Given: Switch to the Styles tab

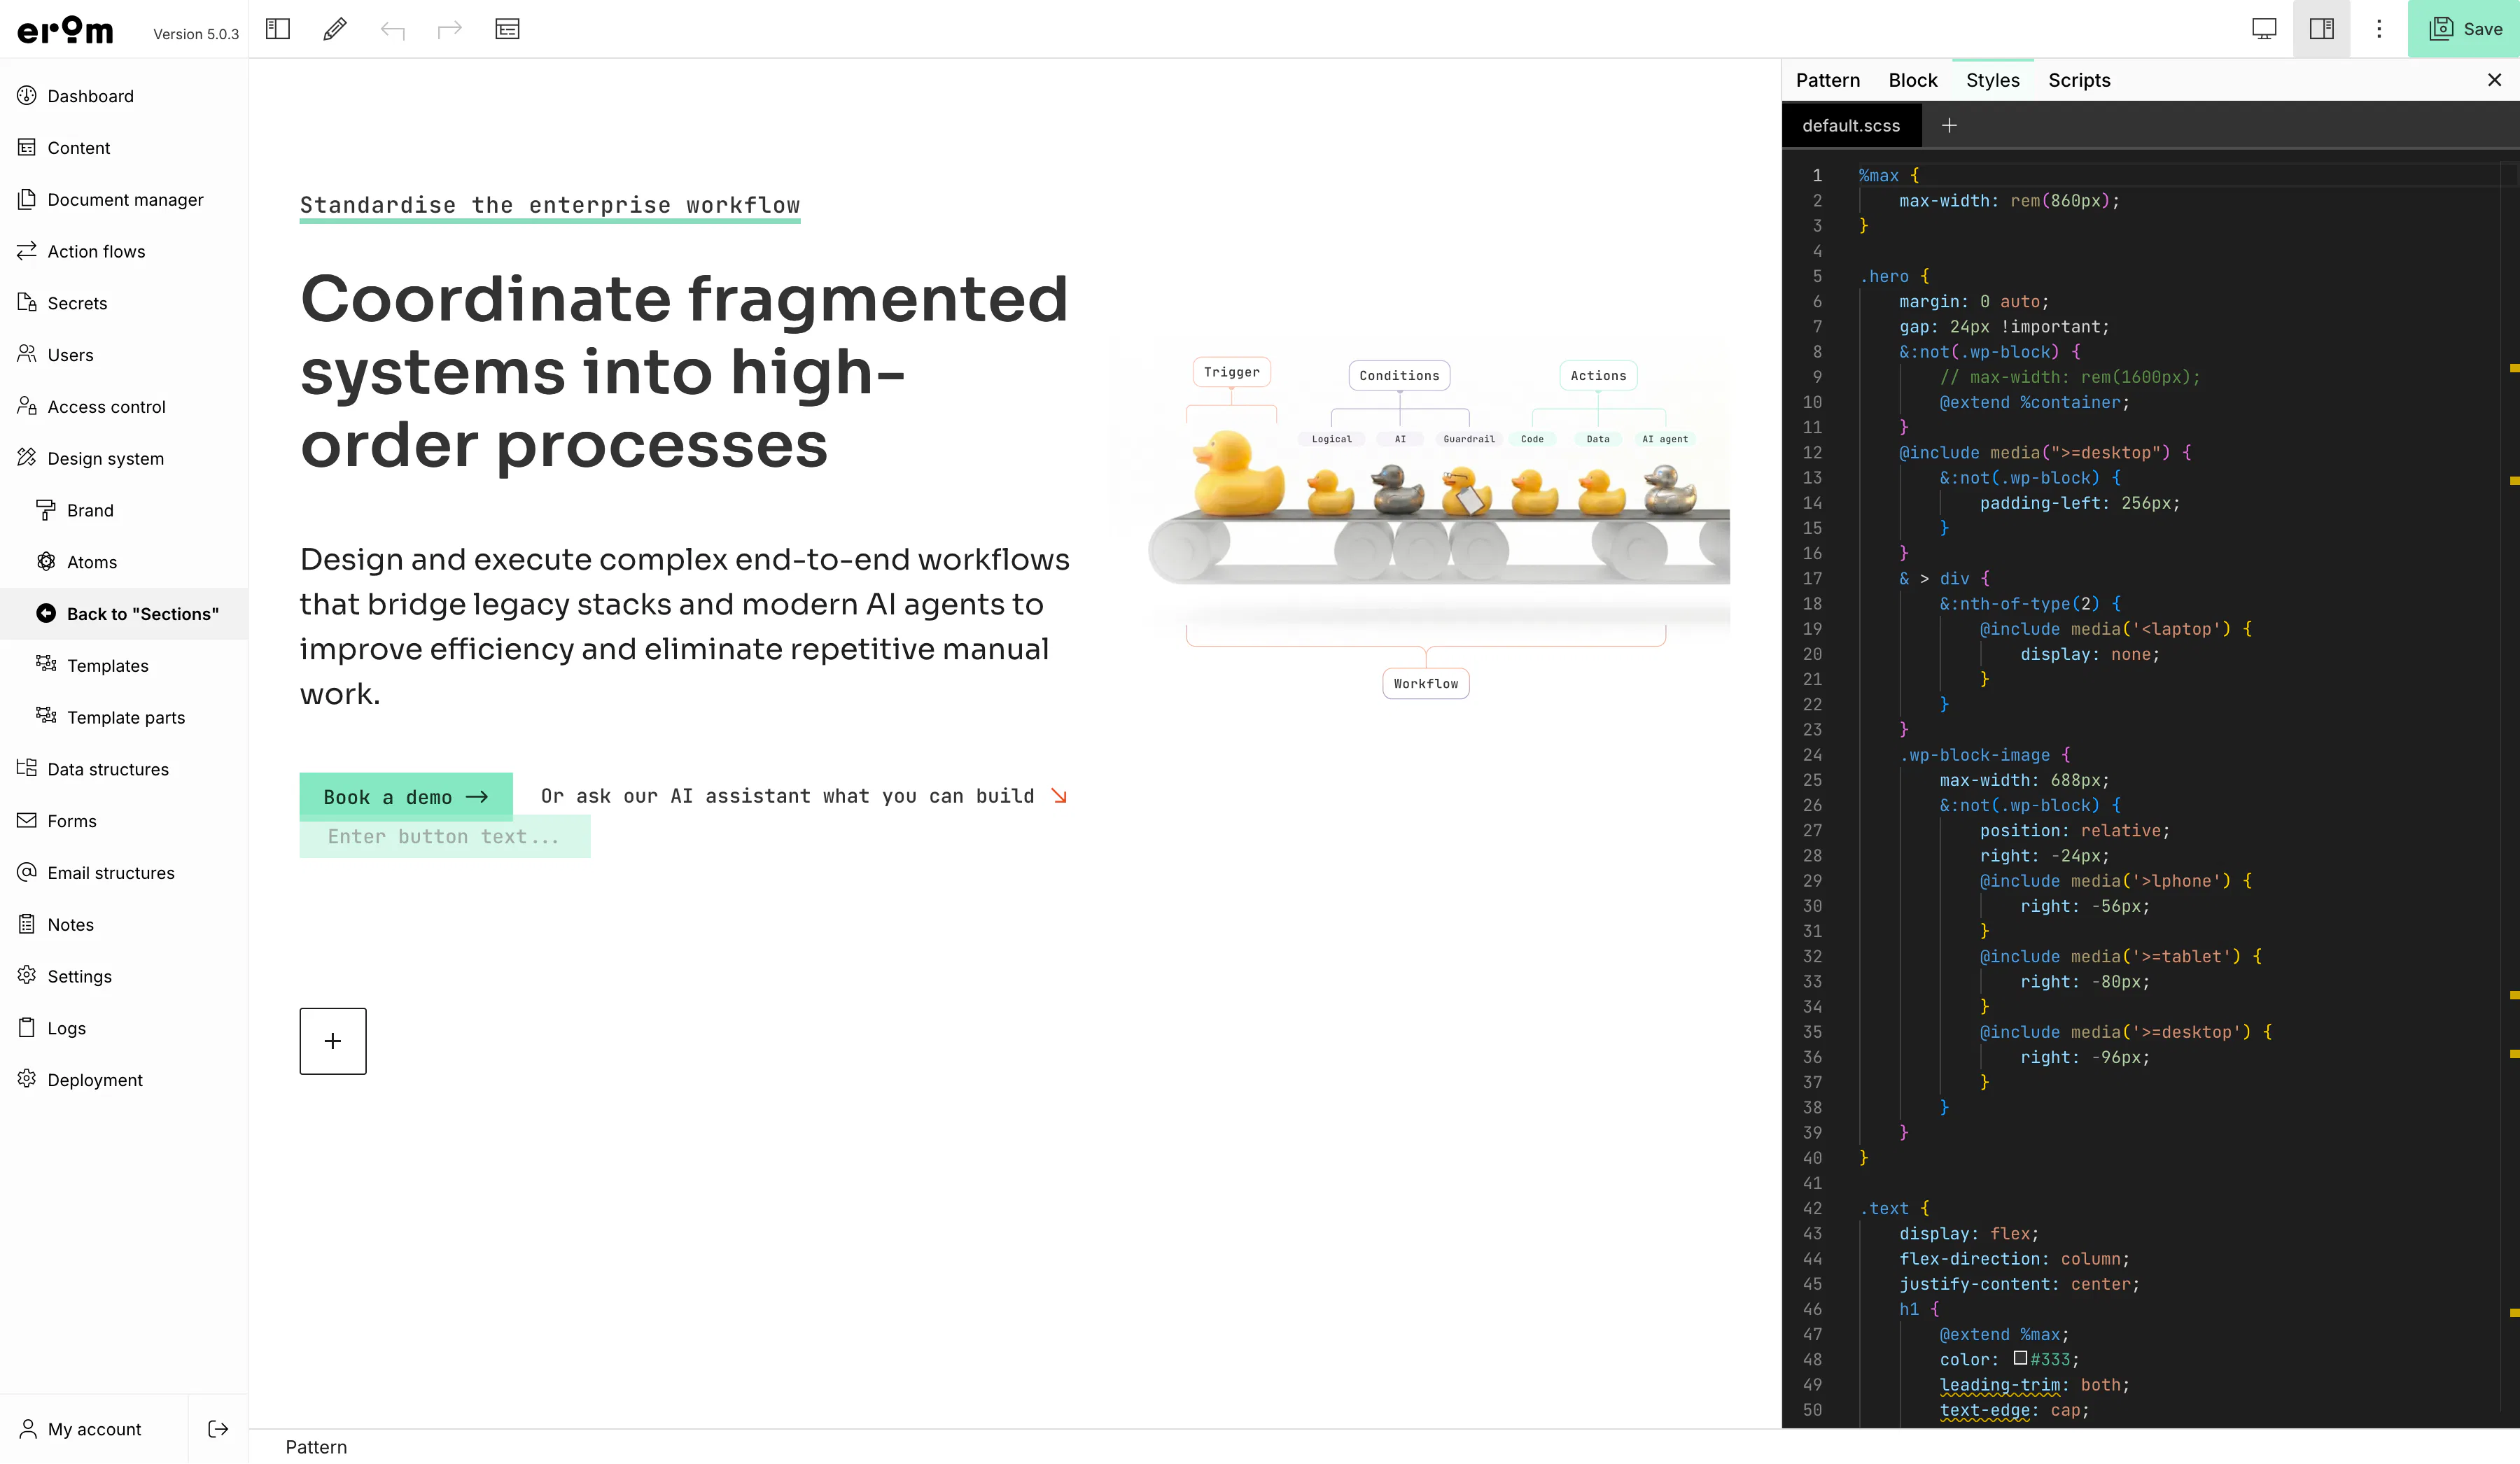Looking at the screenshot, I should 1992,80.
